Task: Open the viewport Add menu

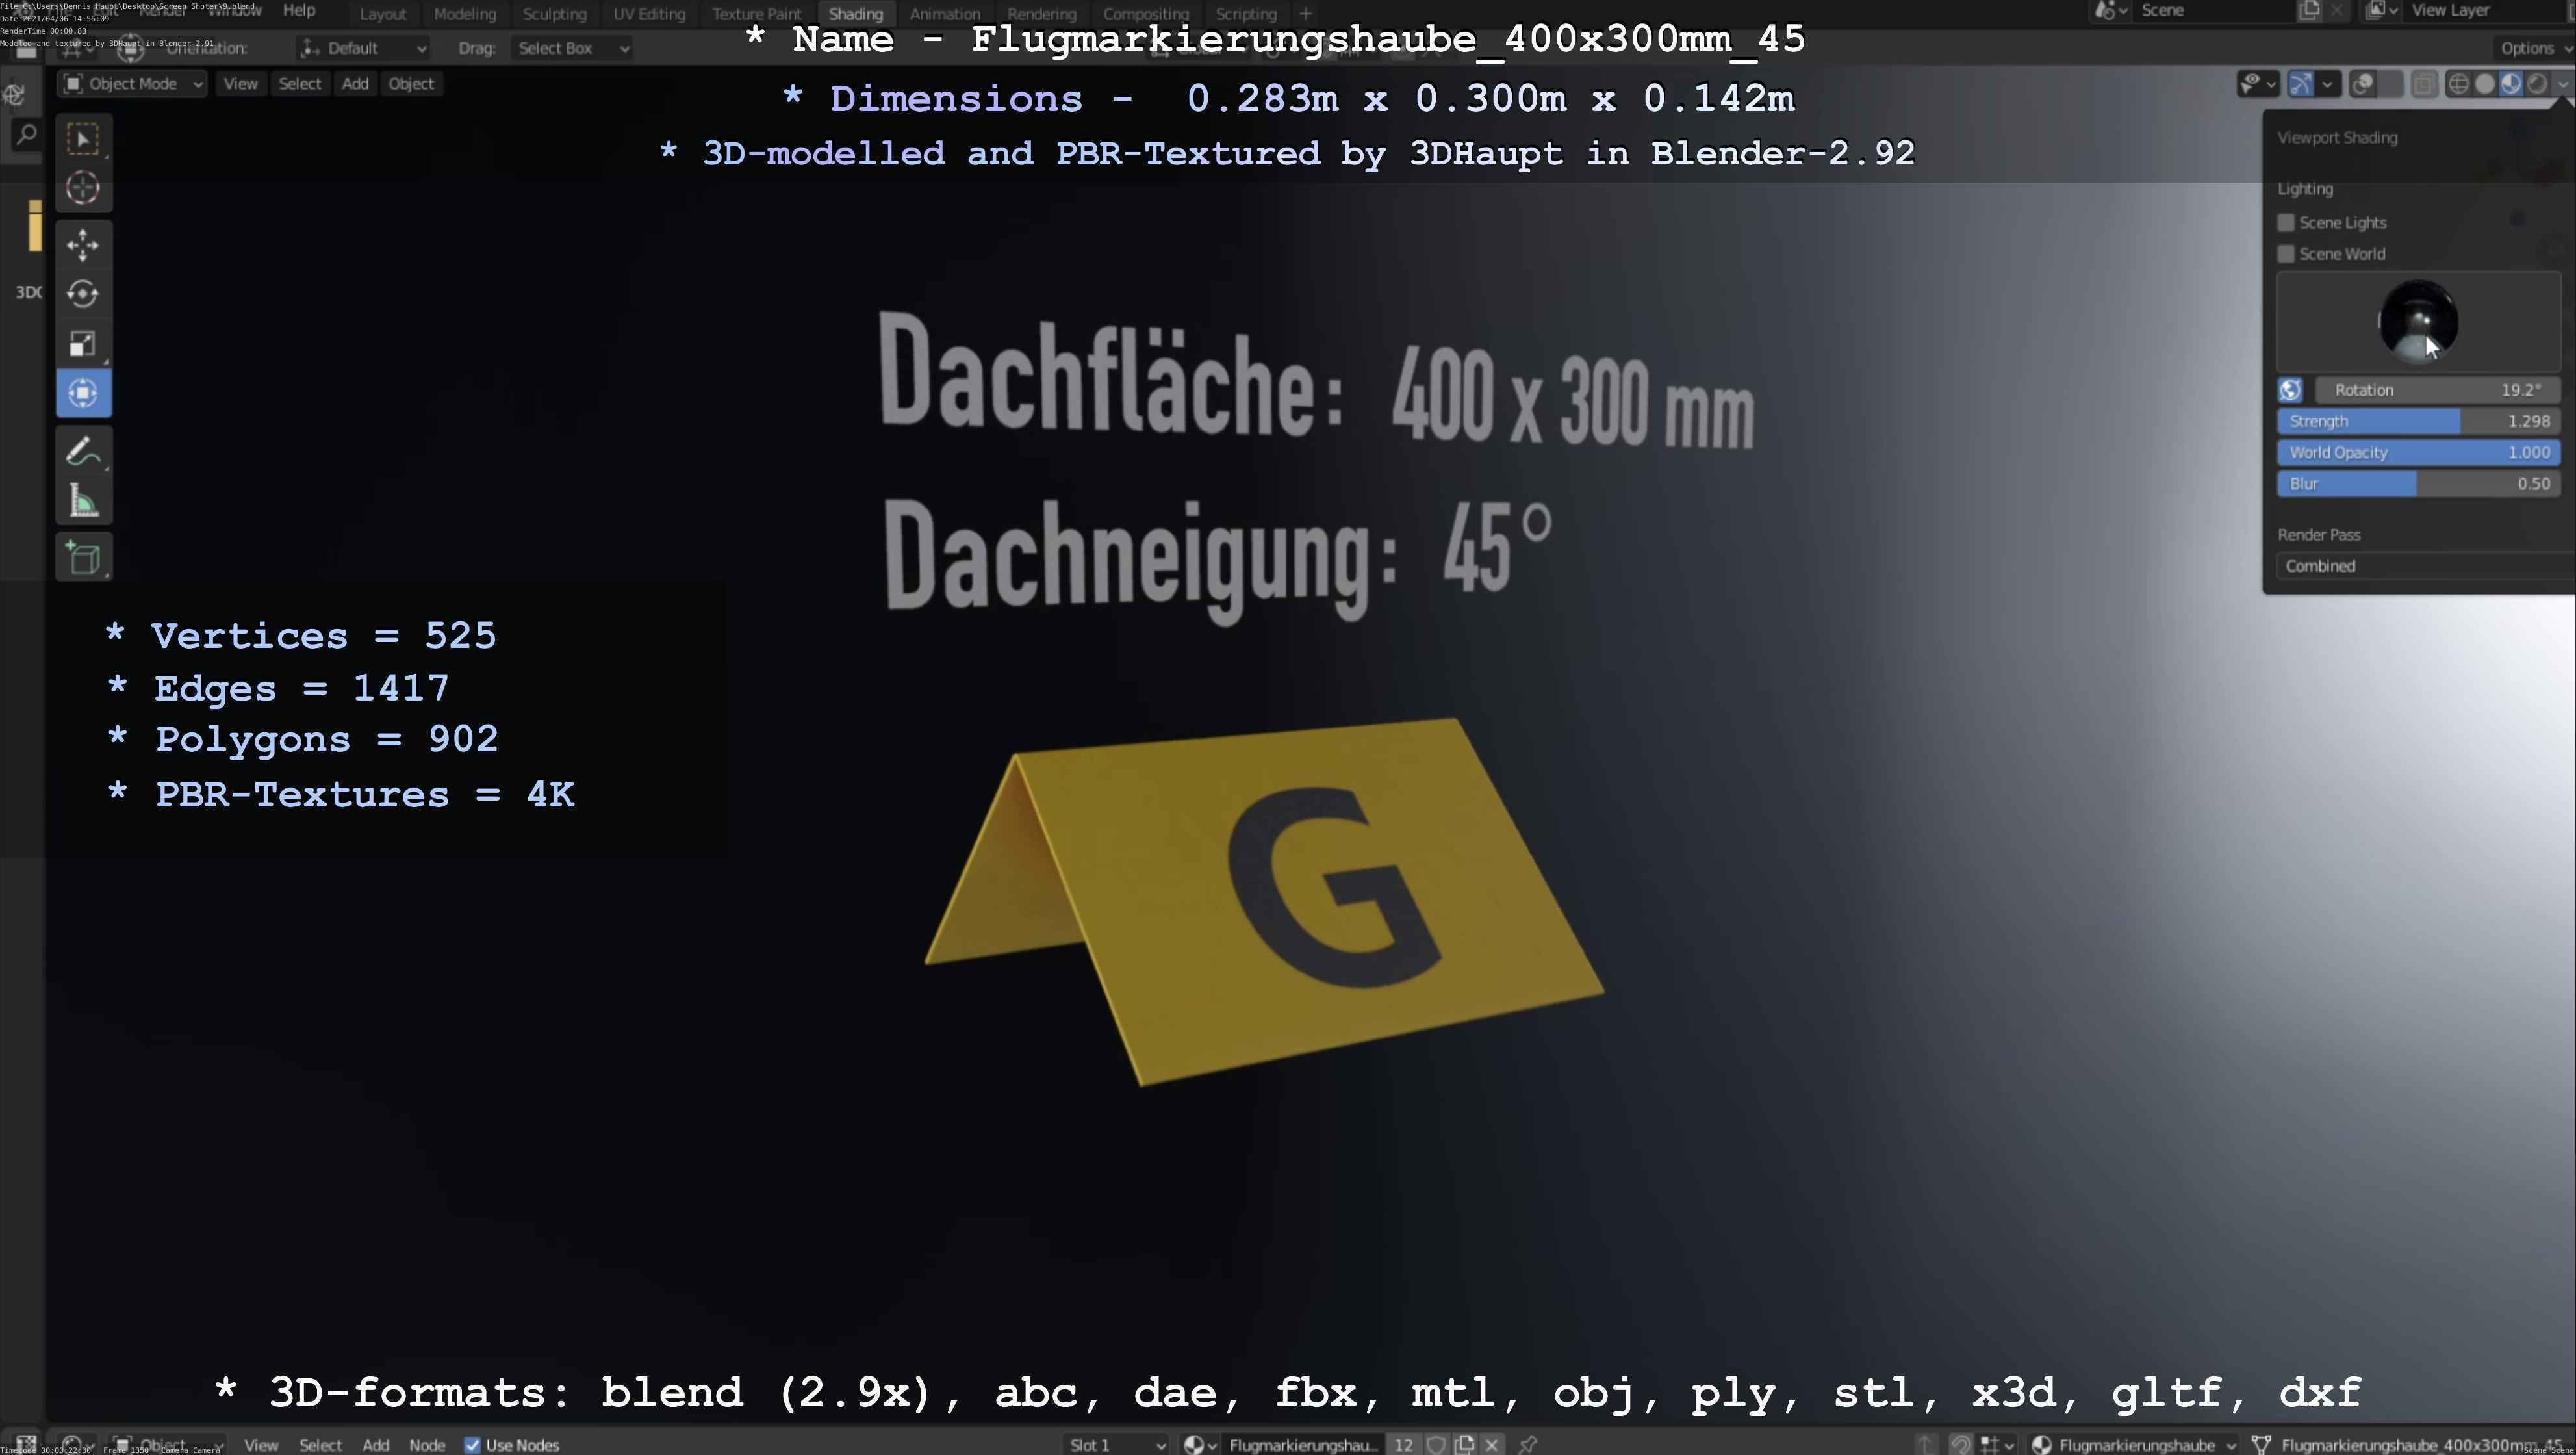Action: click(x=355, y=84)
